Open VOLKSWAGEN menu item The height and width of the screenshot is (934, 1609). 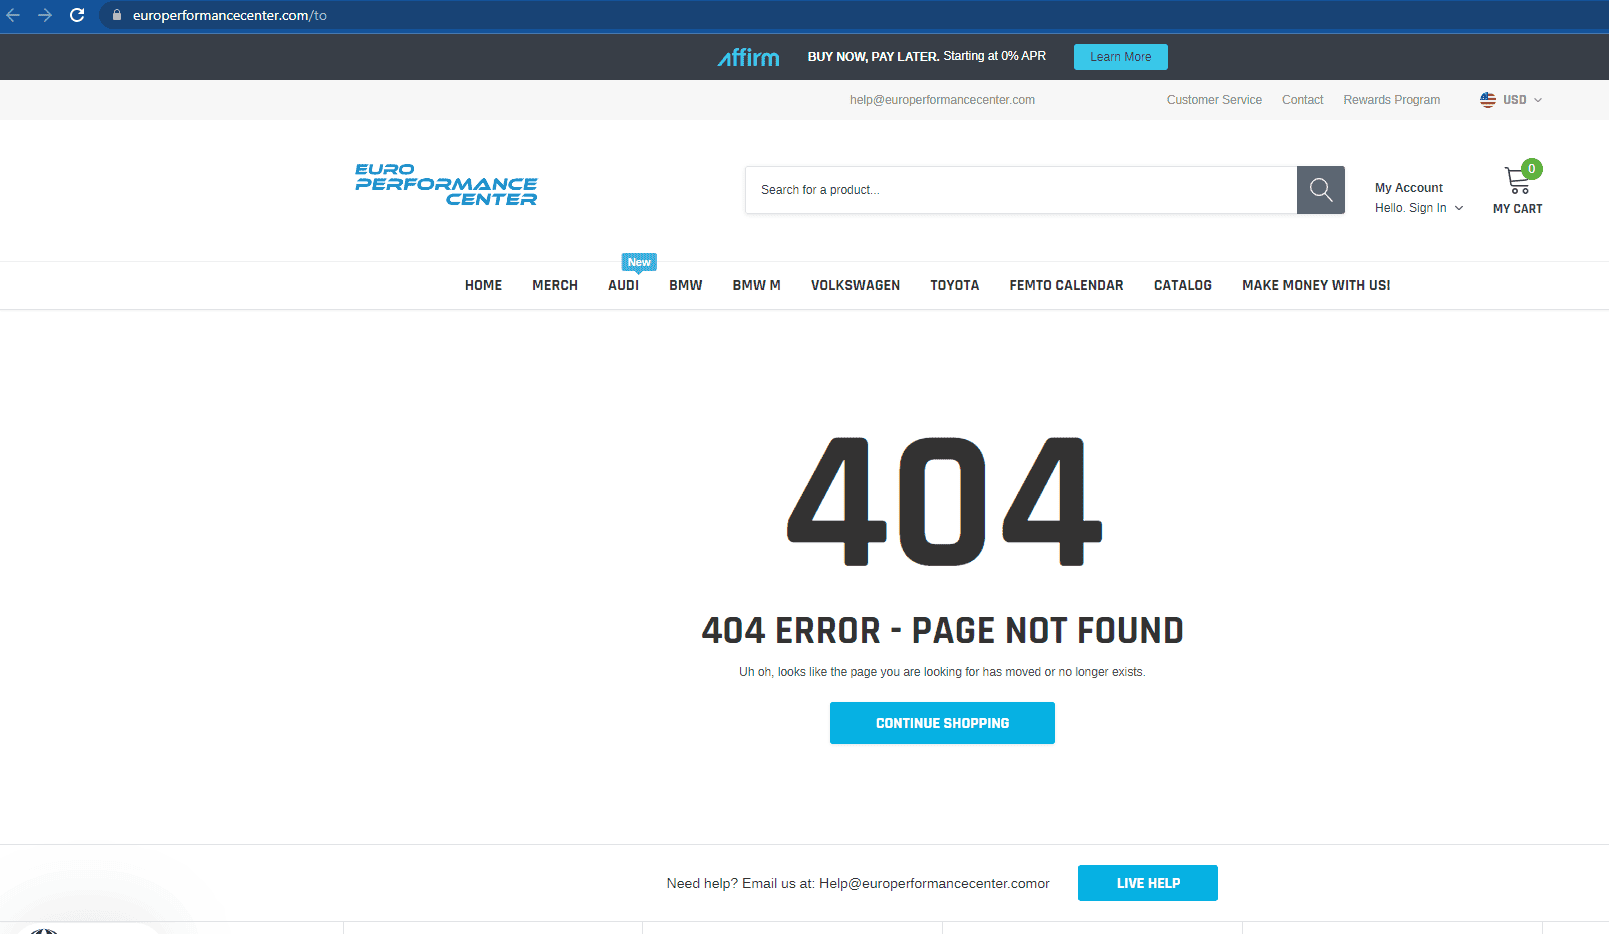click(x=855, y=285)
